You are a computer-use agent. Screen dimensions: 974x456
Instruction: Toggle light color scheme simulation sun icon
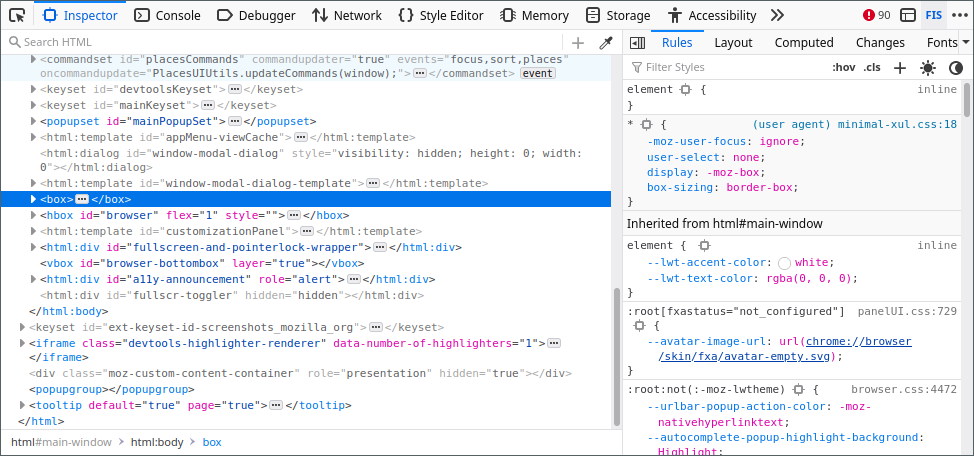[927, 67]
